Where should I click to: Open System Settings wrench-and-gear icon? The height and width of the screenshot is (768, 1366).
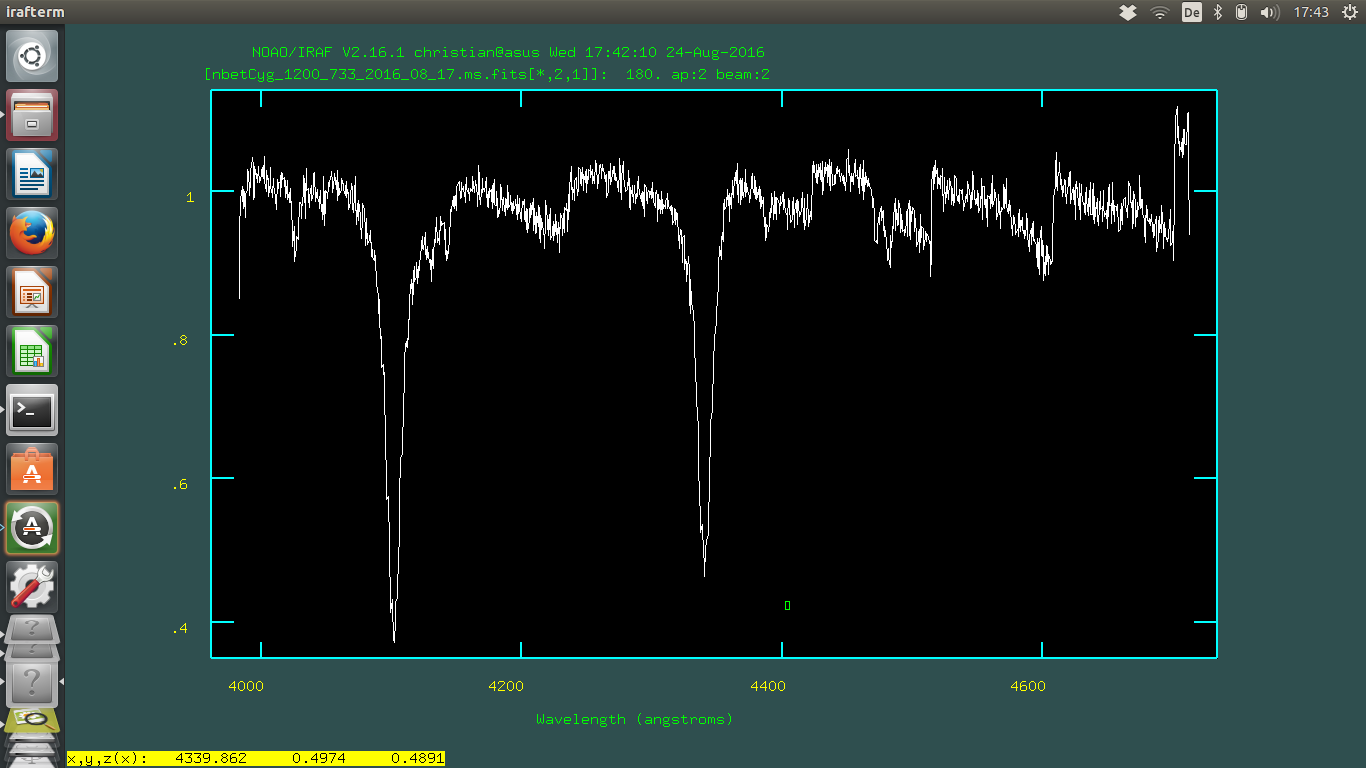tap(32, 587)
